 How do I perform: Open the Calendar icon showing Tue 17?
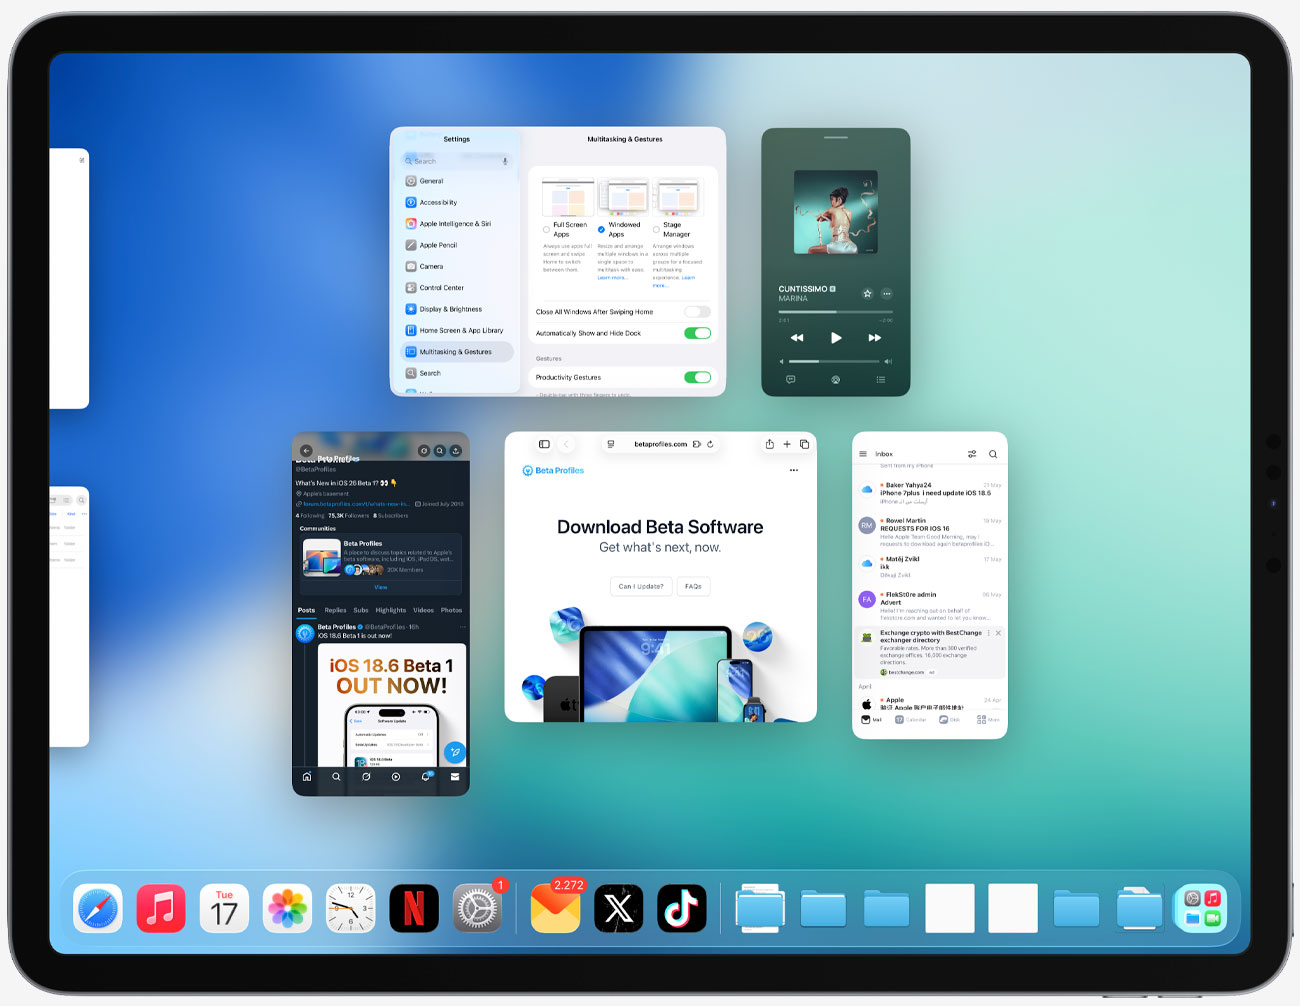point(224,909)
